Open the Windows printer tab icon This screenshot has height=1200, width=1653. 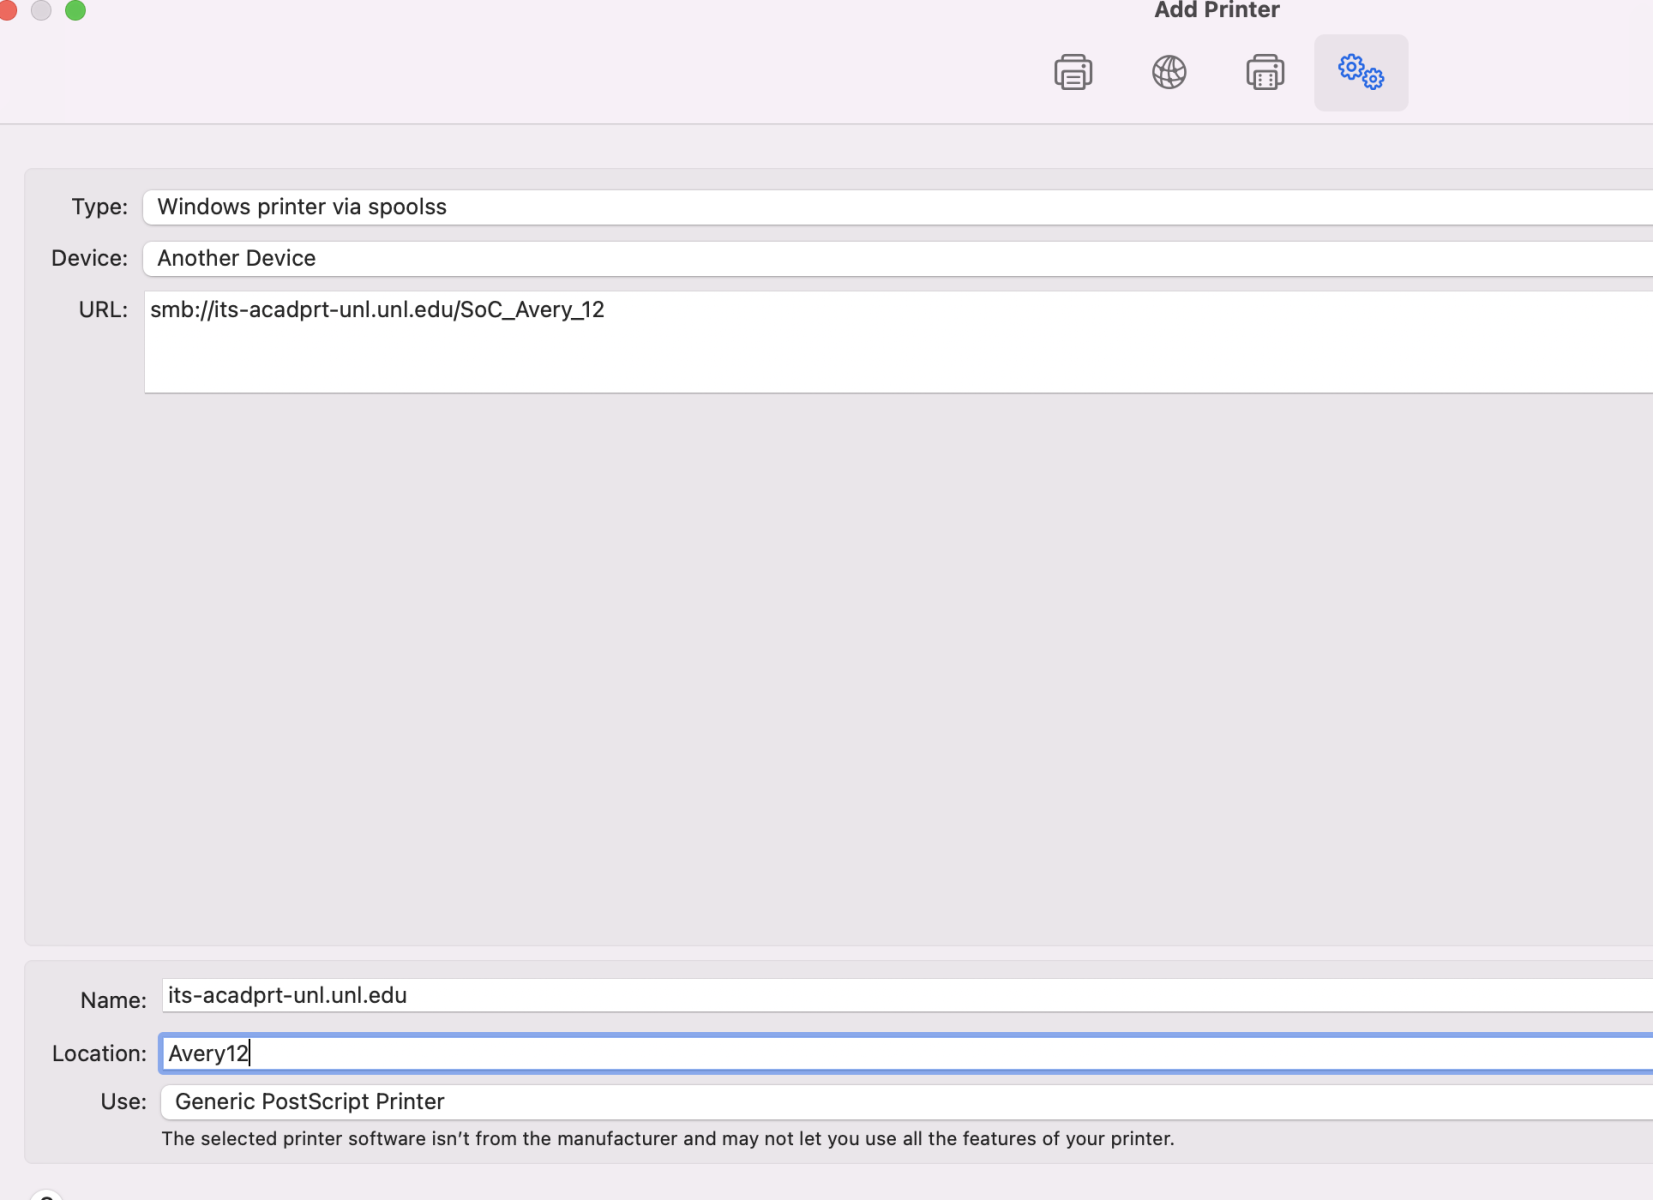1265,72
